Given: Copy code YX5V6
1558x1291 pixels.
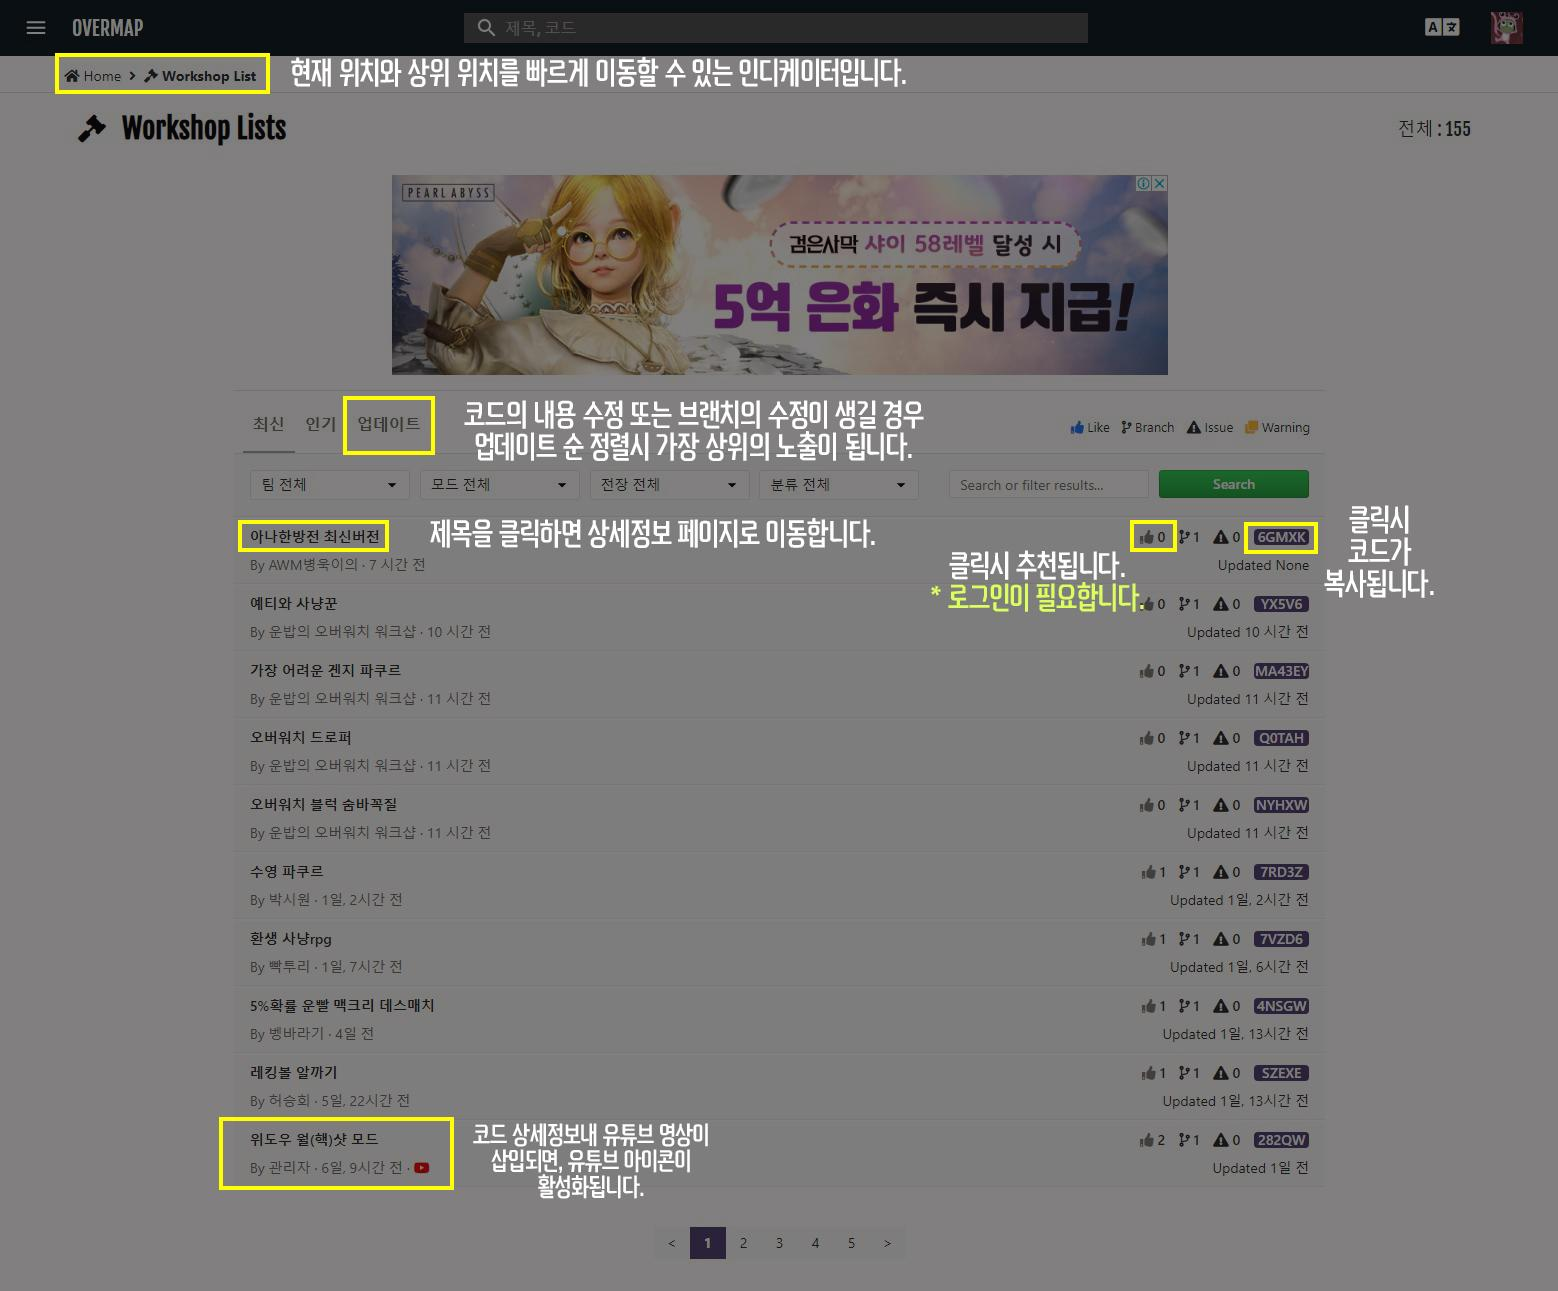Looking at the screenshot, I should pyautogui.click(x=1281, y=604).
